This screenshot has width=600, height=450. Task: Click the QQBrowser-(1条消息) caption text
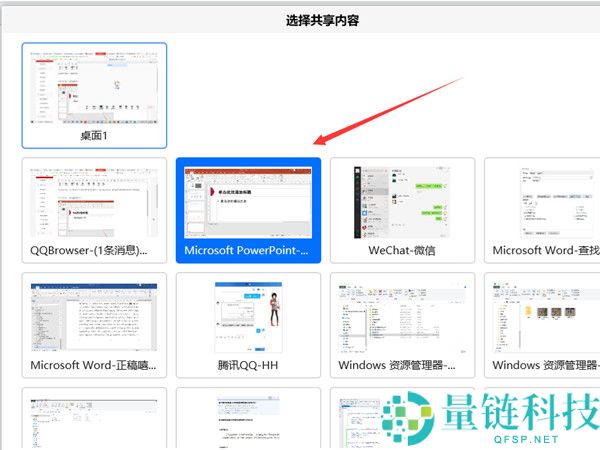point(94,250)
